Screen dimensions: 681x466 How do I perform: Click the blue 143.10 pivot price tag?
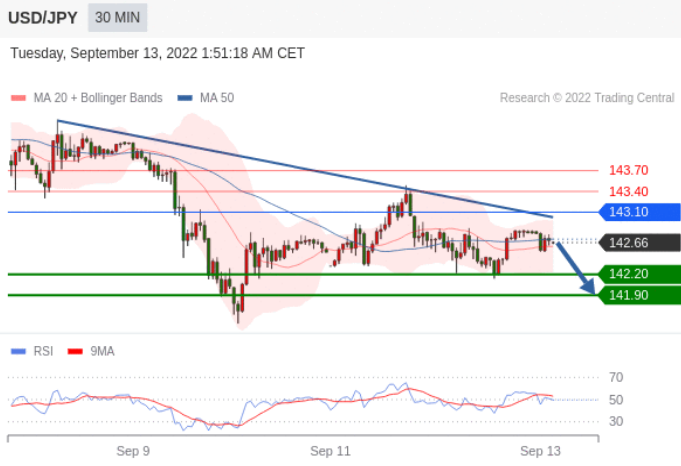(x=640, y=212)
